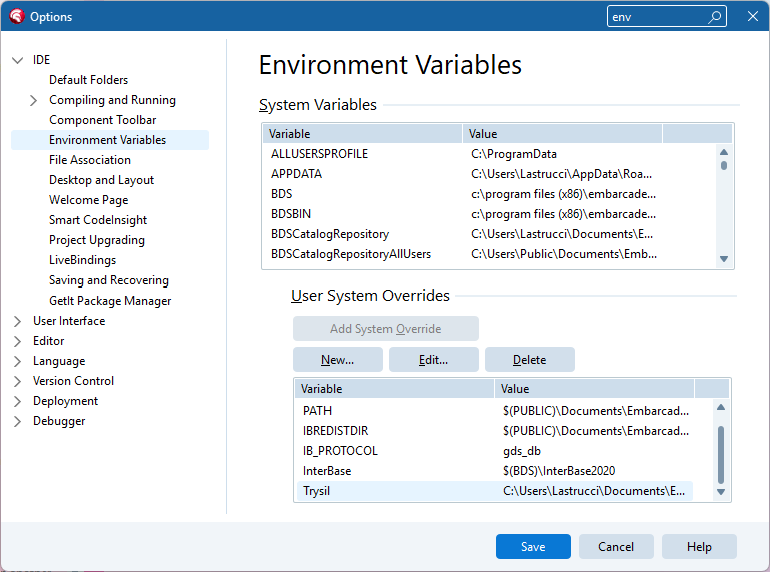770x572 pixels.
Task: Open the Welcome Page settings
Action: [x=88, y=200]
